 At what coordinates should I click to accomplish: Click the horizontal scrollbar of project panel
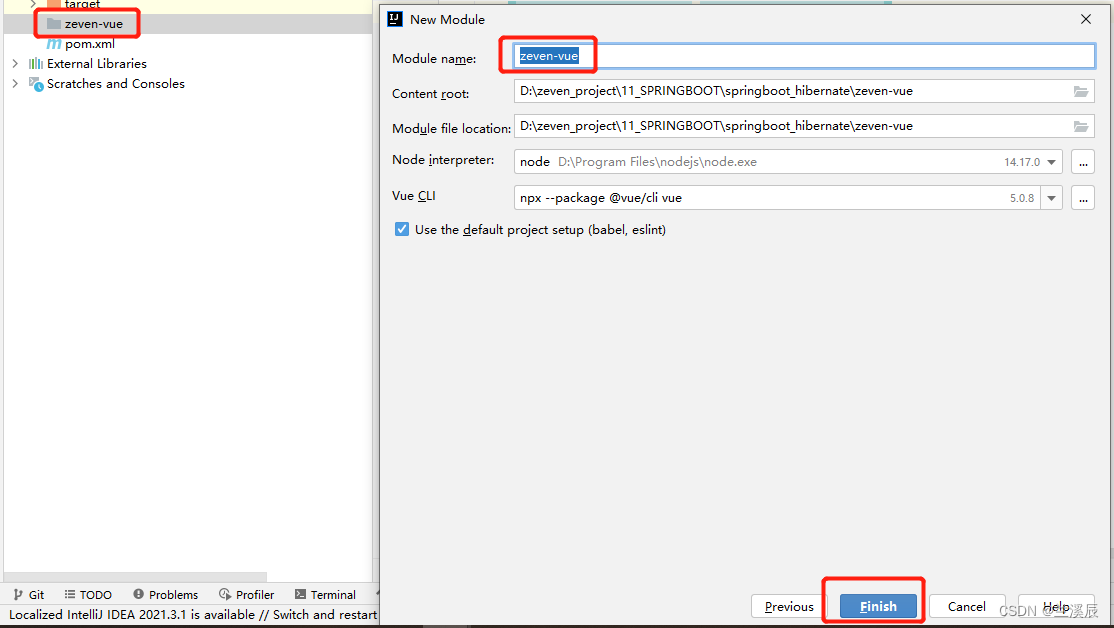click(135, 576)
